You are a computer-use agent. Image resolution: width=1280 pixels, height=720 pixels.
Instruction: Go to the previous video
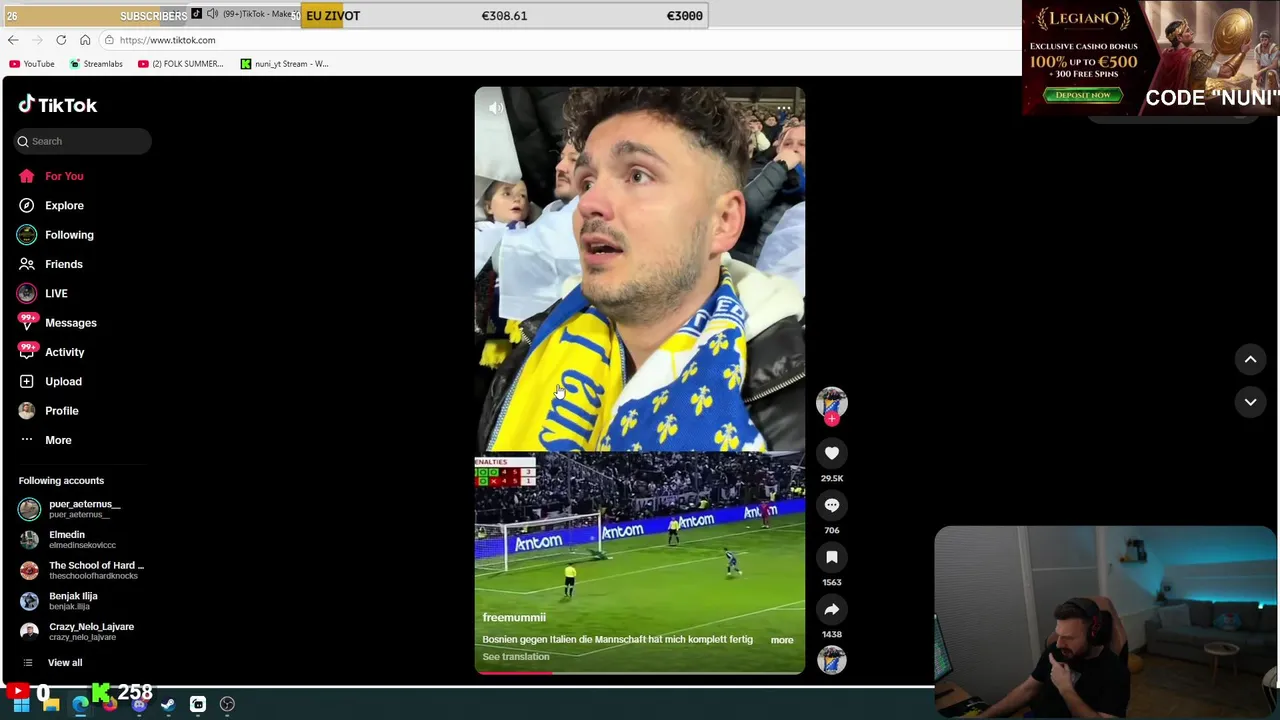(x=1250, y=359)
